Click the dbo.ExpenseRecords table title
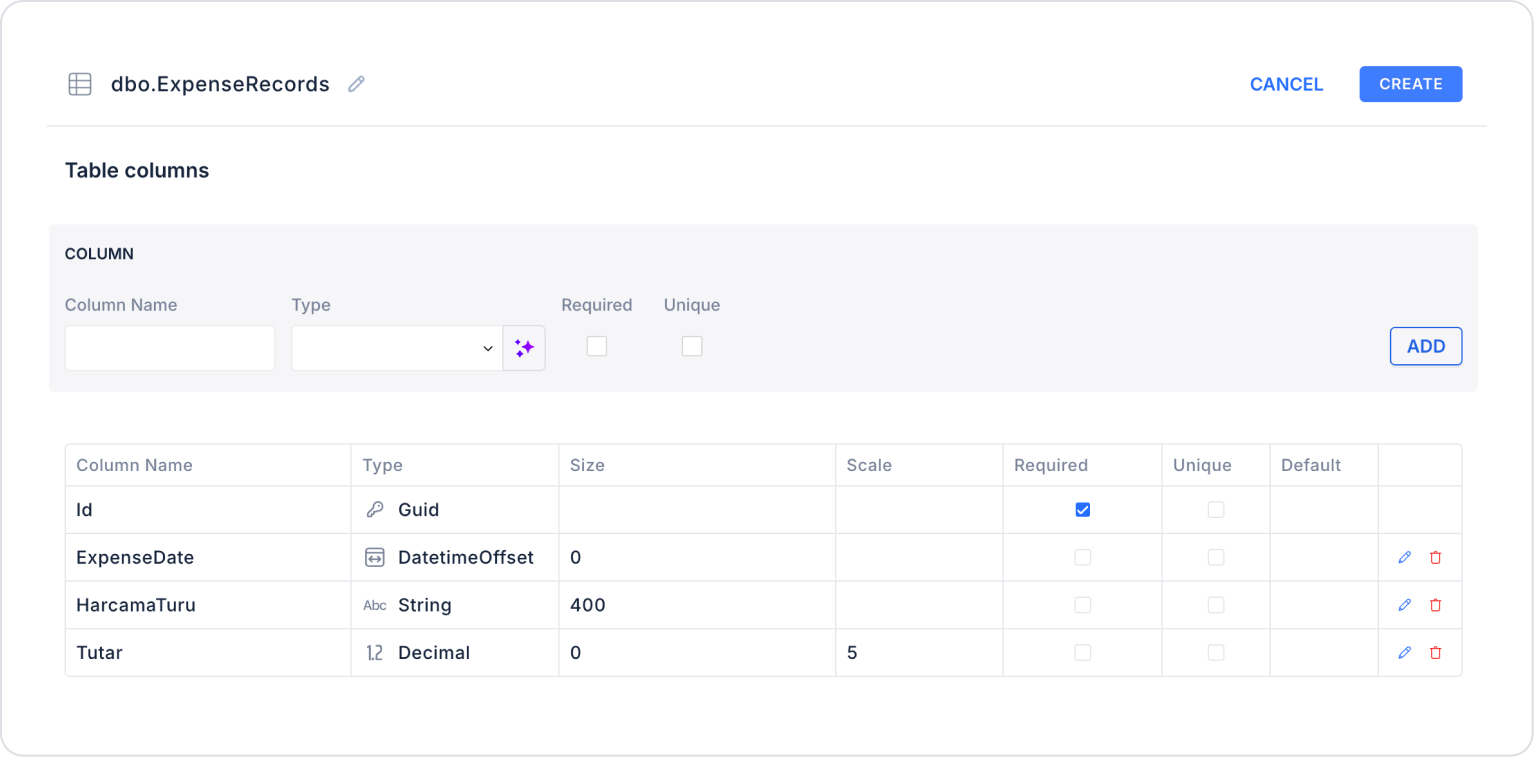 point(220,84)
